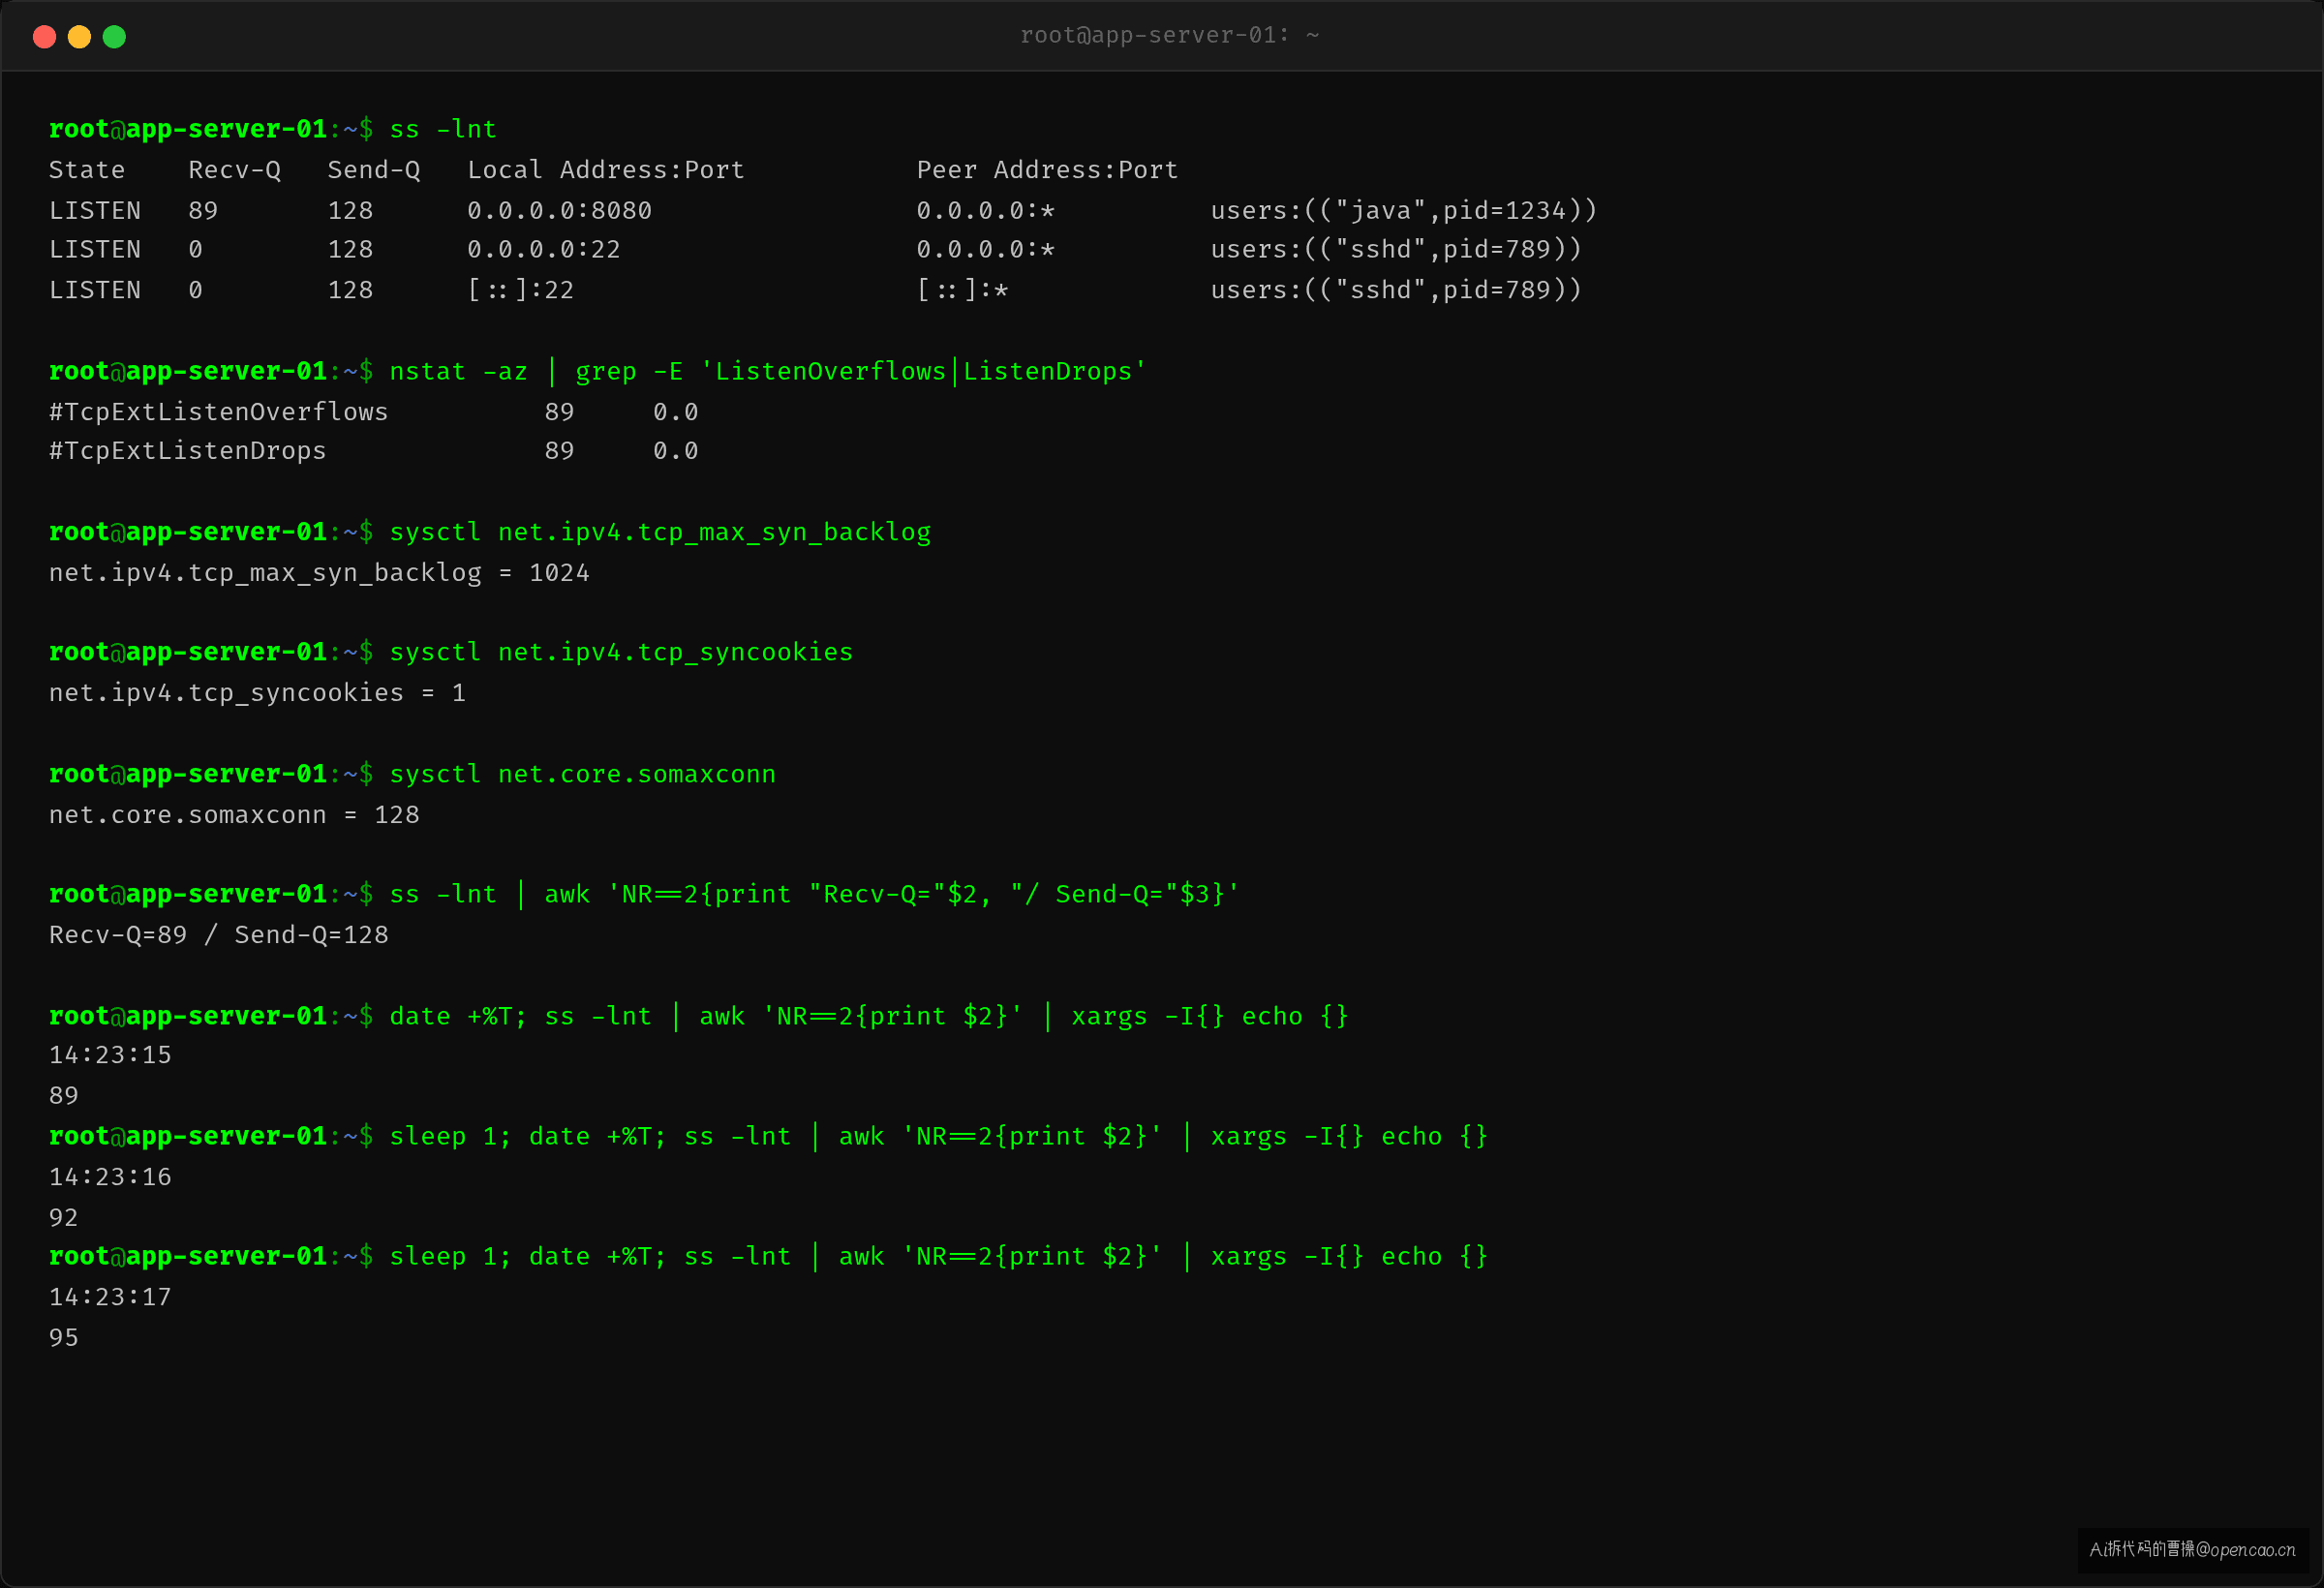Click the 'date +%T; ss -lnt' command without sleep
This screenshot has height=1588, width=2324.
[x=868, y=1016]
